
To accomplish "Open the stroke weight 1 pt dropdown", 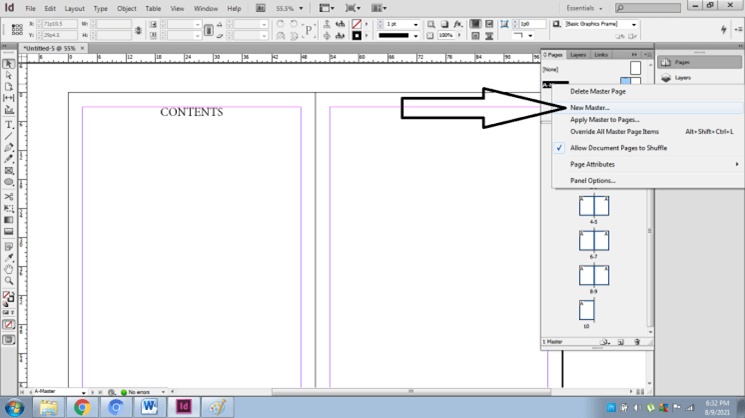I will [416, 24].
